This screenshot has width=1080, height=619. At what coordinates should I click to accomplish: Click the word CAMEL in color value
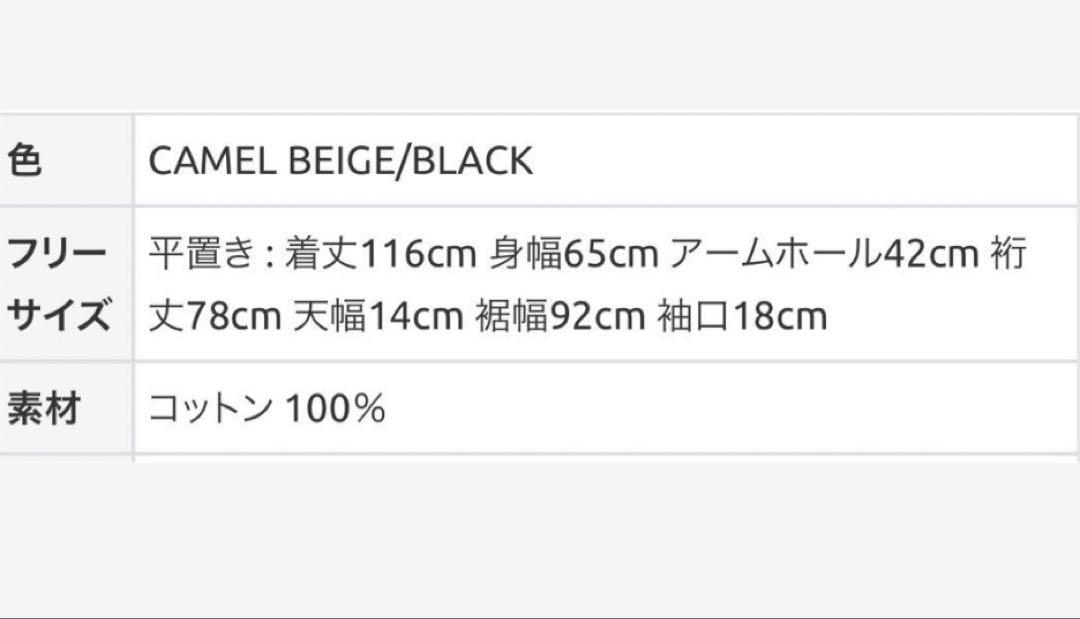212,161
